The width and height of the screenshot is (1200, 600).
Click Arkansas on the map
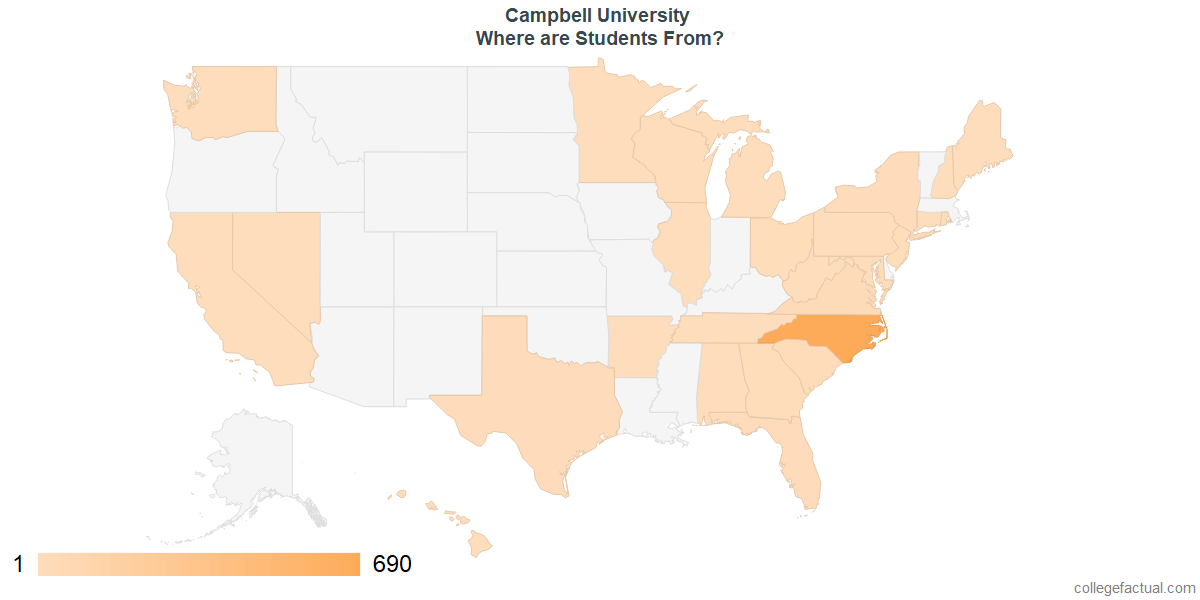tap(637, 347)
